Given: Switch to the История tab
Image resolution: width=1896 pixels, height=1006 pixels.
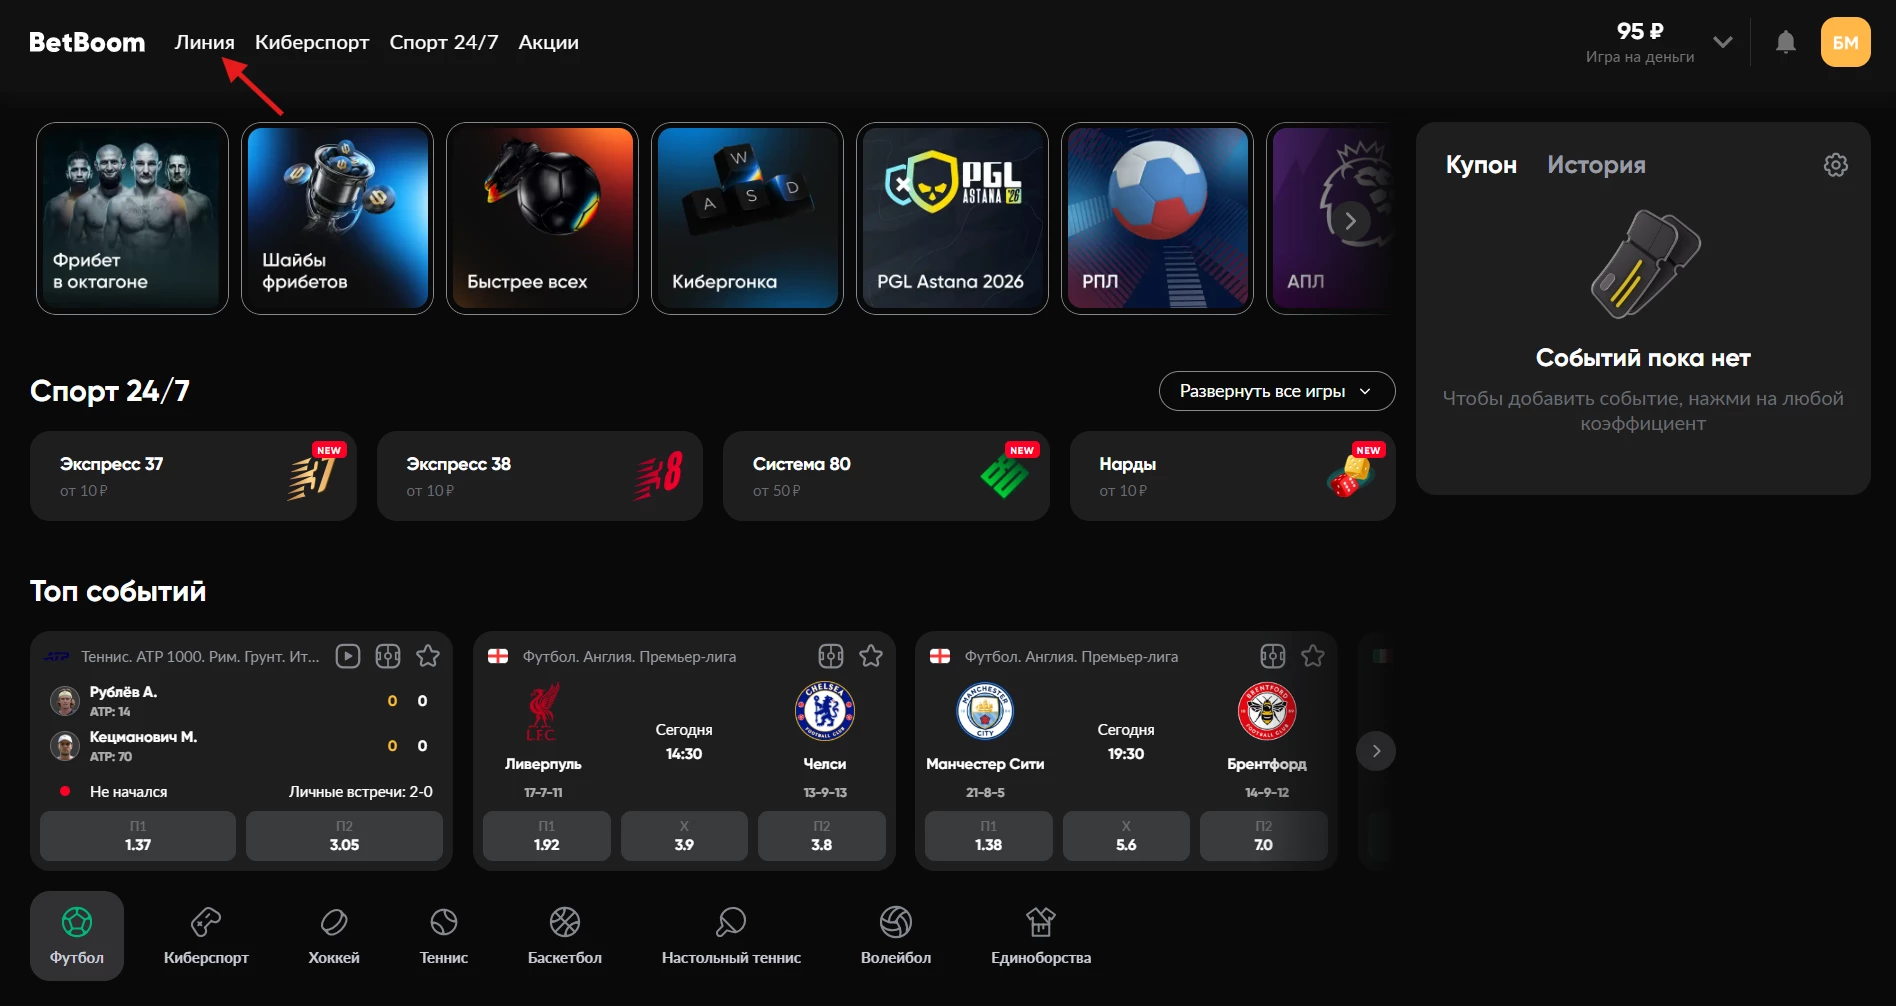Looking at the screenshot, I should point(1596,165).
